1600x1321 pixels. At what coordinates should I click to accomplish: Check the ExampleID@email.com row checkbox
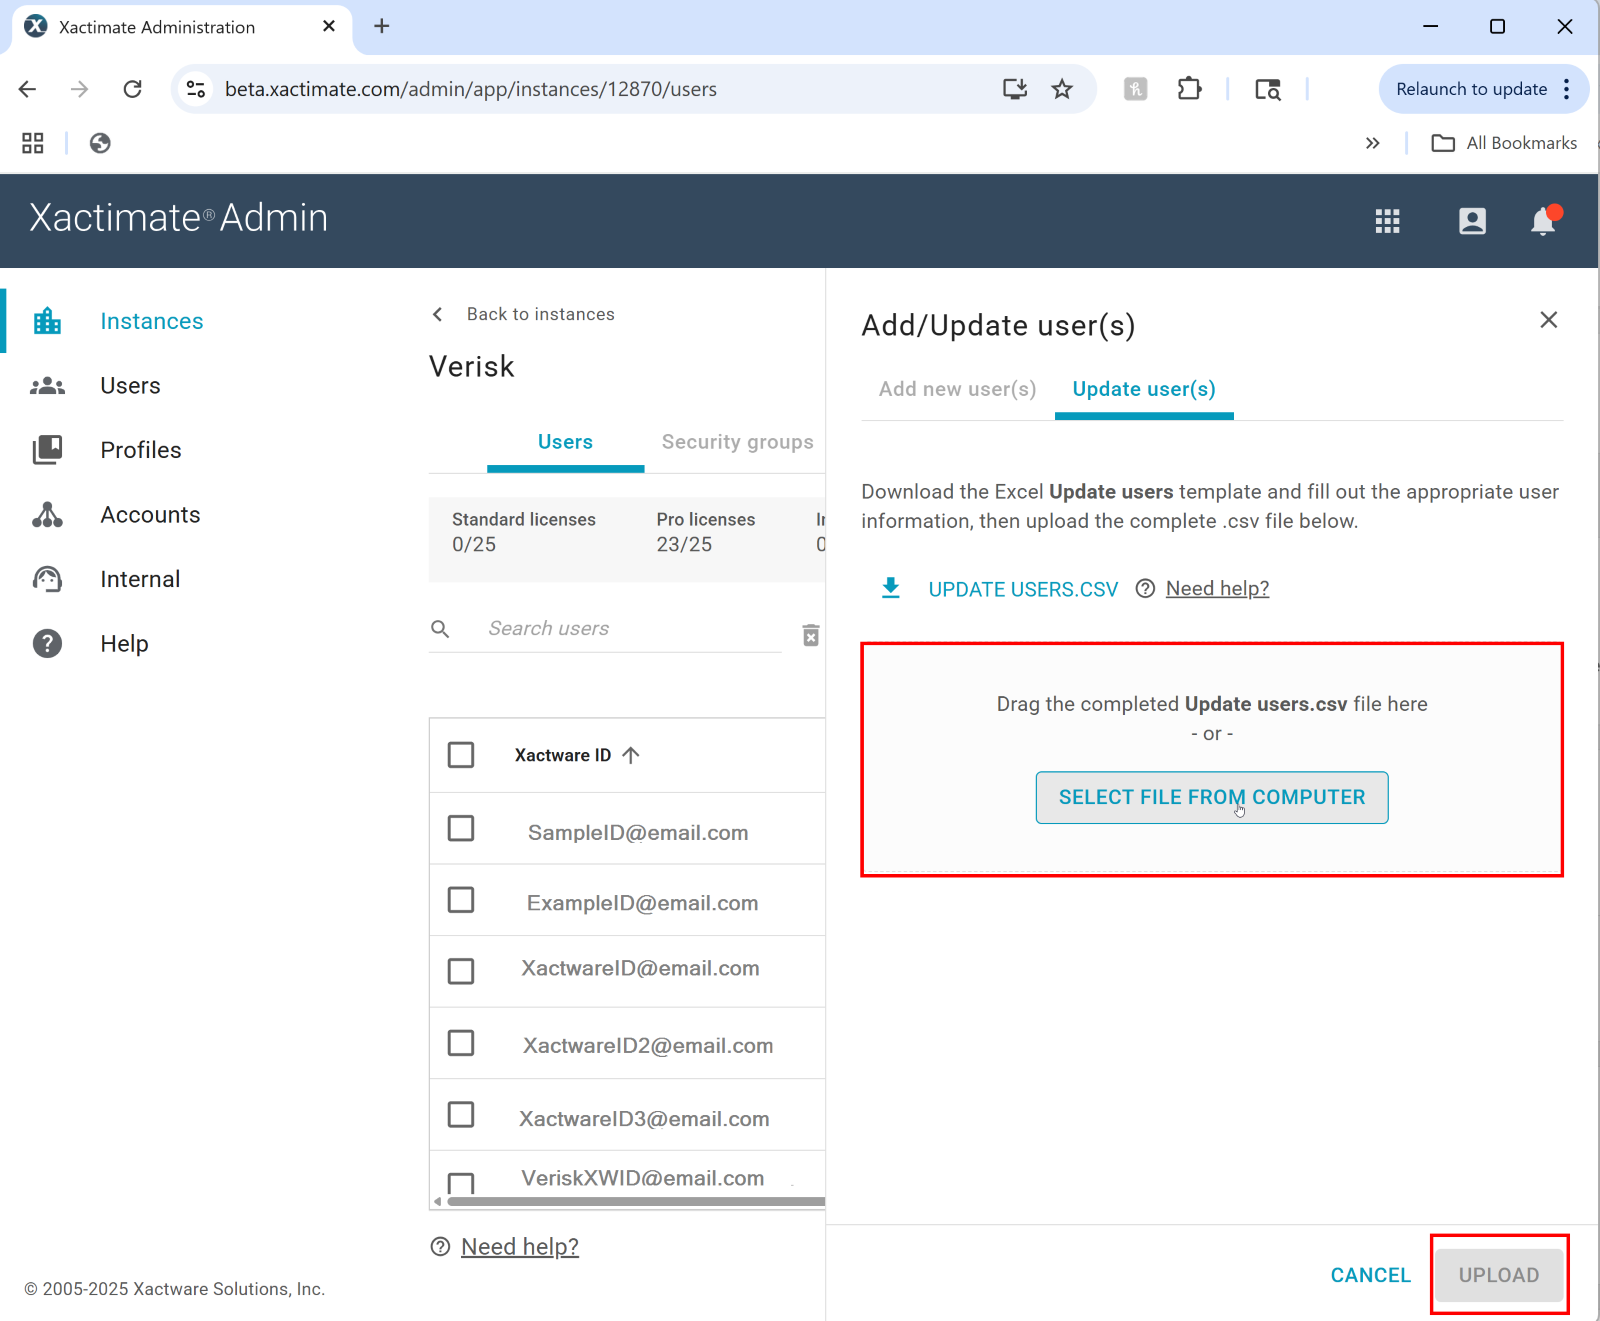pos(461,900)
